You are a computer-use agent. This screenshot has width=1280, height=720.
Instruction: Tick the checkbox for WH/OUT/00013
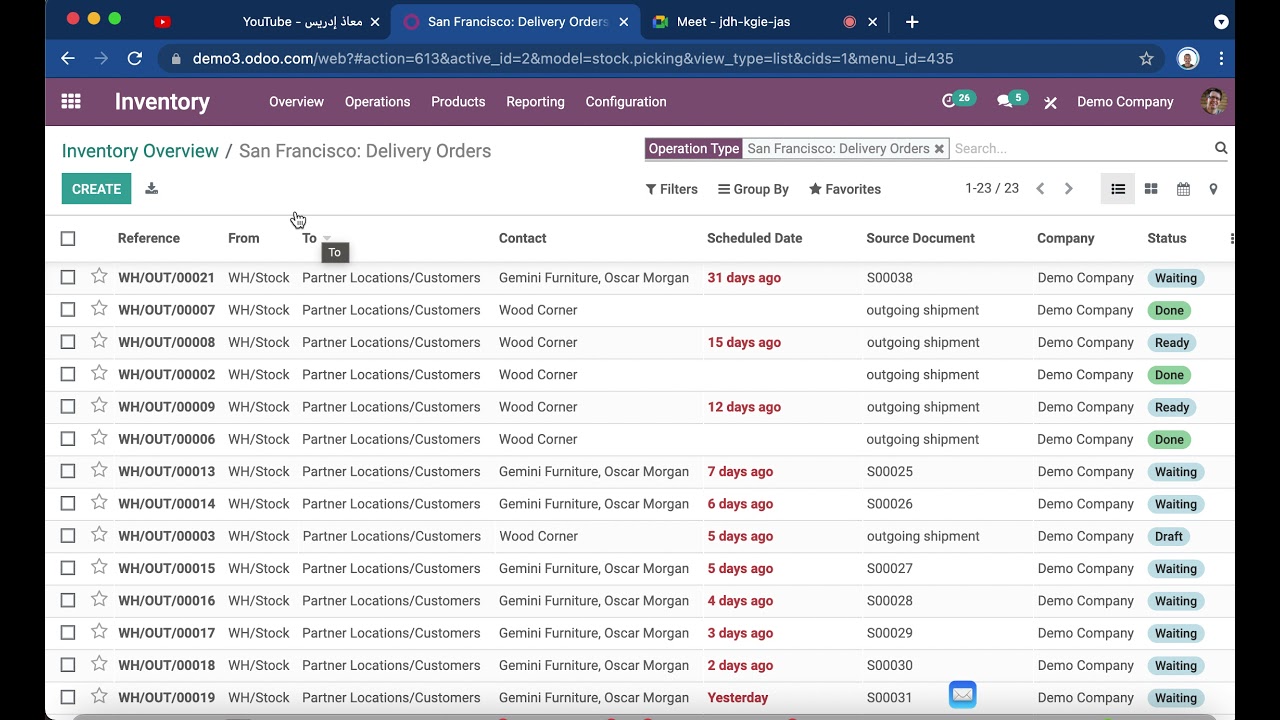(x=68, y=471)
